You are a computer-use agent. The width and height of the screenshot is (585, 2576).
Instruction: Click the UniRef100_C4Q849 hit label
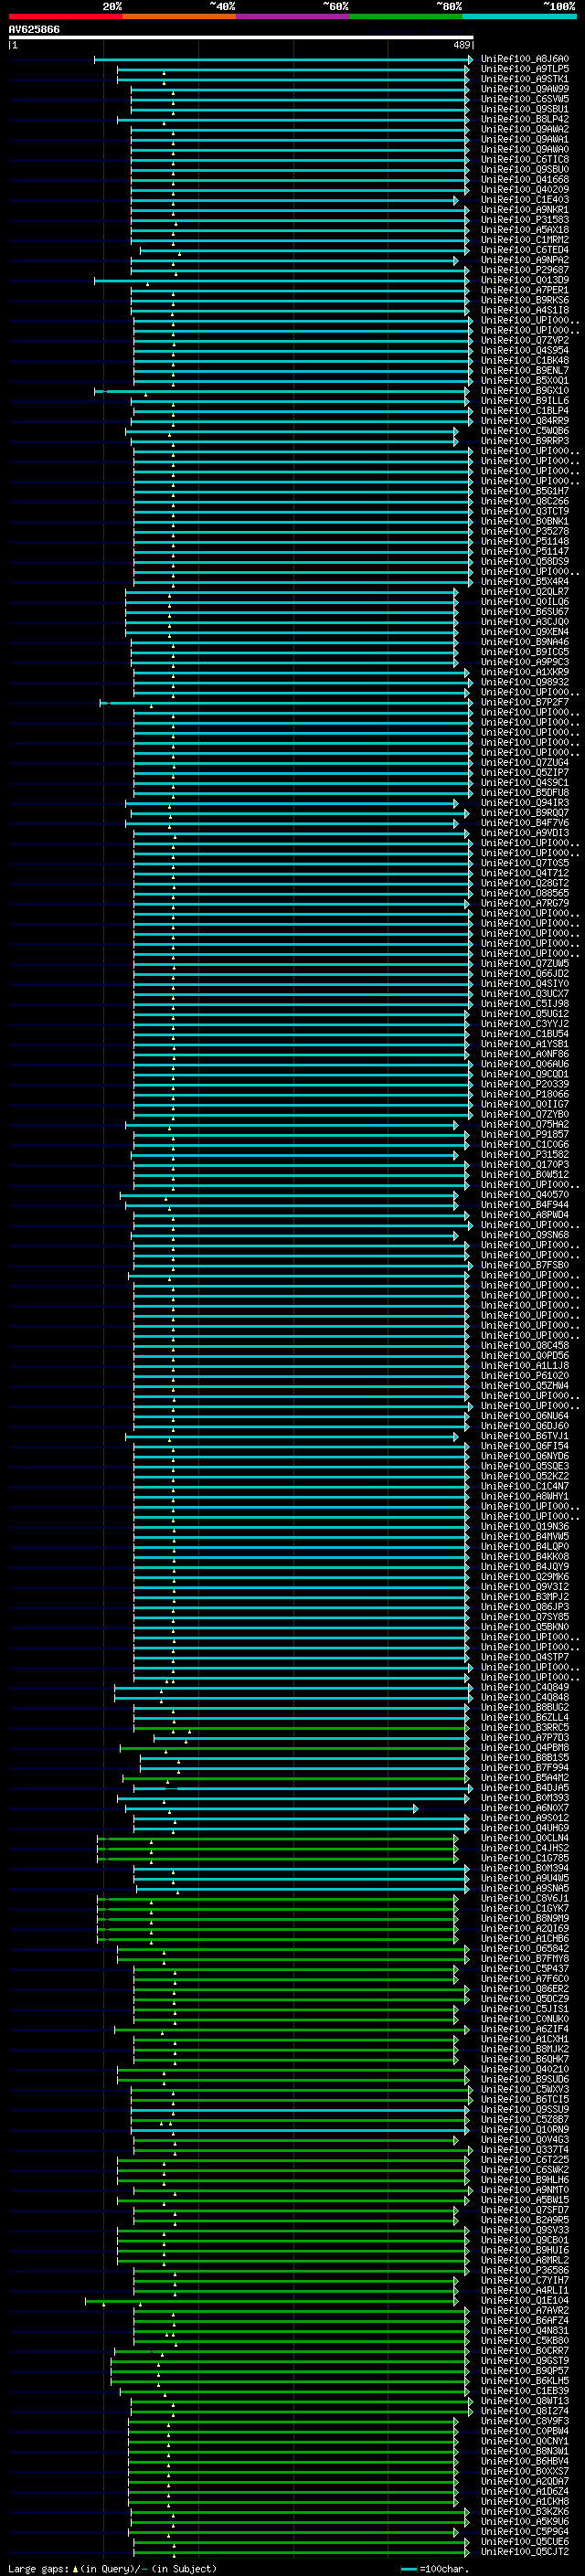[x=525, y=1688]
